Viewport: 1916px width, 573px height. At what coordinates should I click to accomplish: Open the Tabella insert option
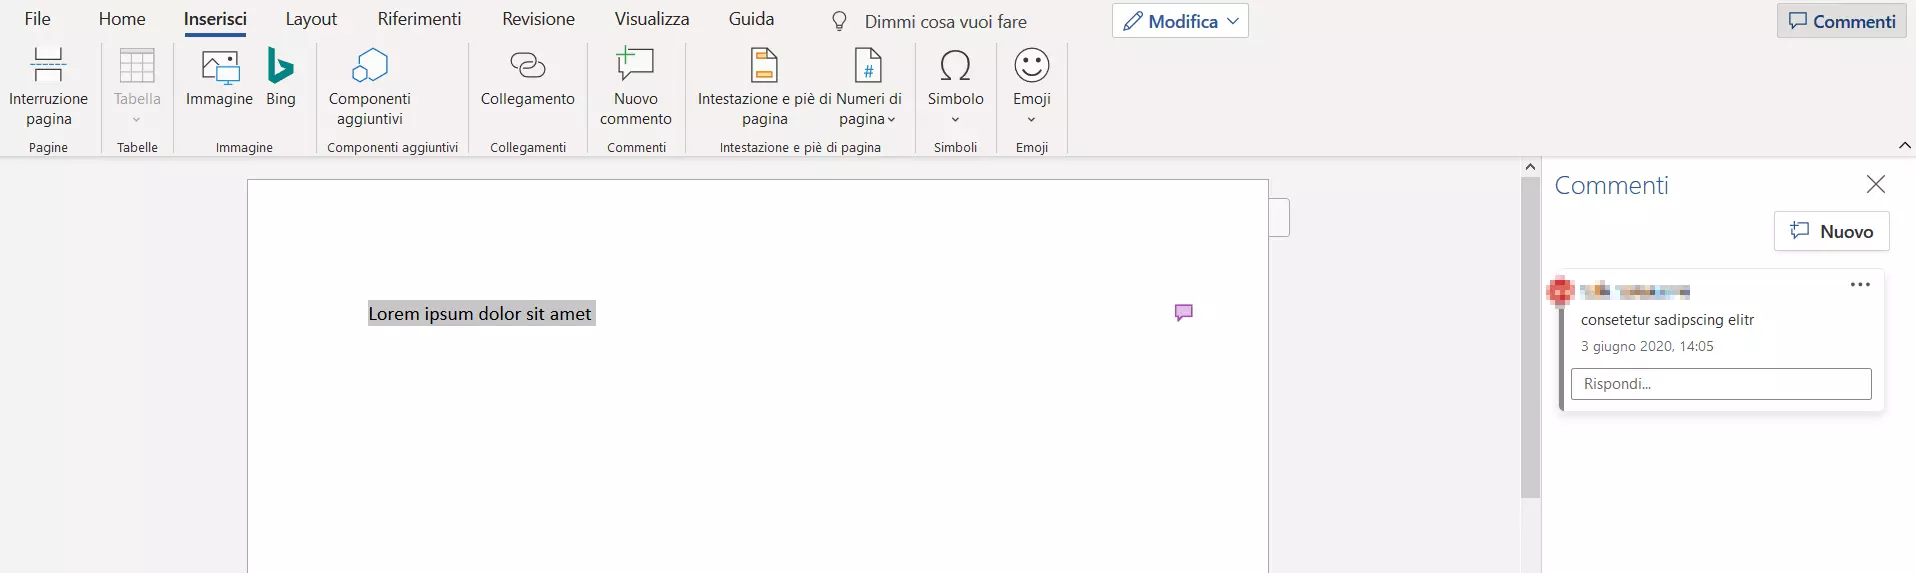[x=137, y=87]
